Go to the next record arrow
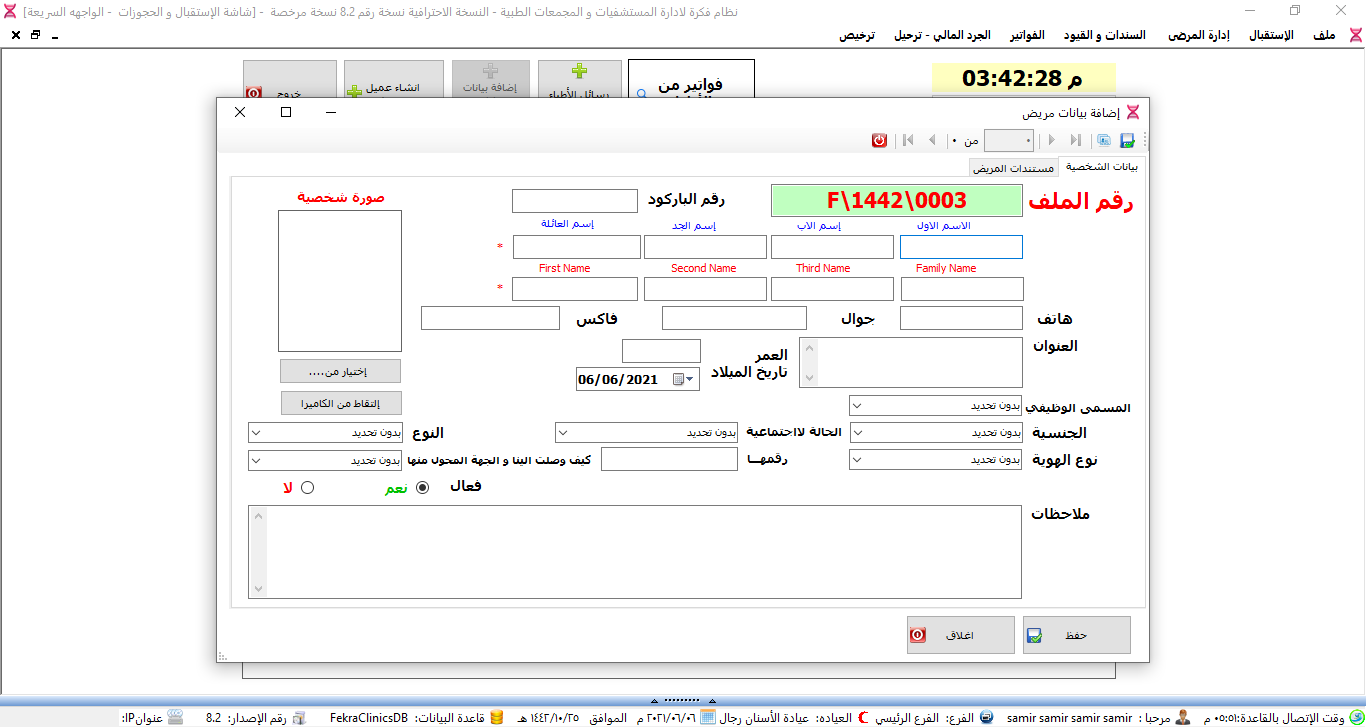Image resolution: width=1366 pixels, height=728 pixels. 1052,141
